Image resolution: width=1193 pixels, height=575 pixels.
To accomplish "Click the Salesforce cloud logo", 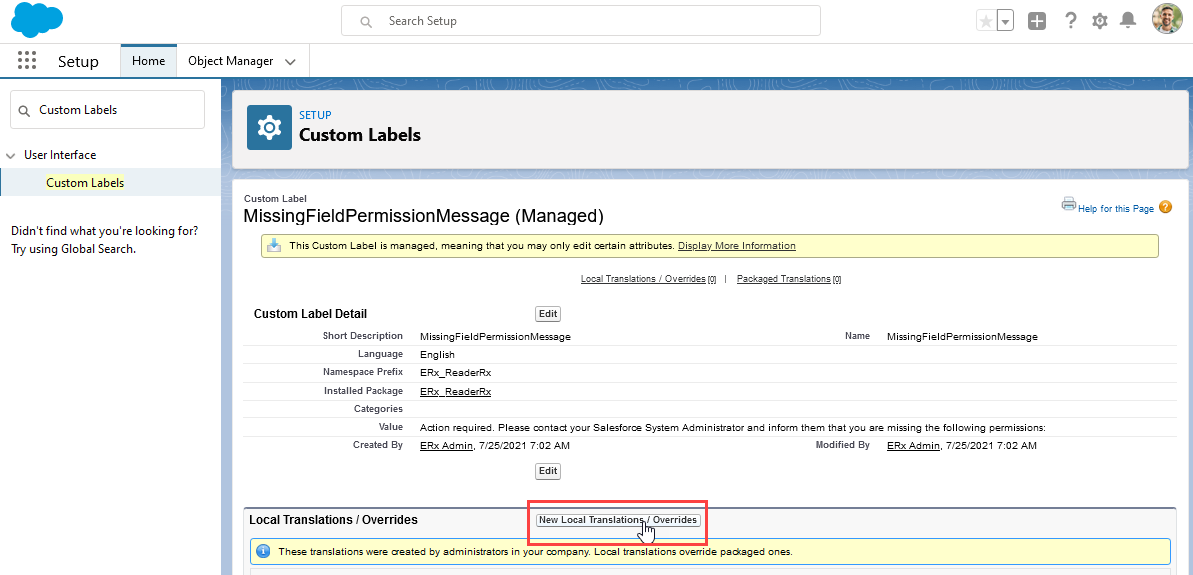I will (x=37, y=20).
